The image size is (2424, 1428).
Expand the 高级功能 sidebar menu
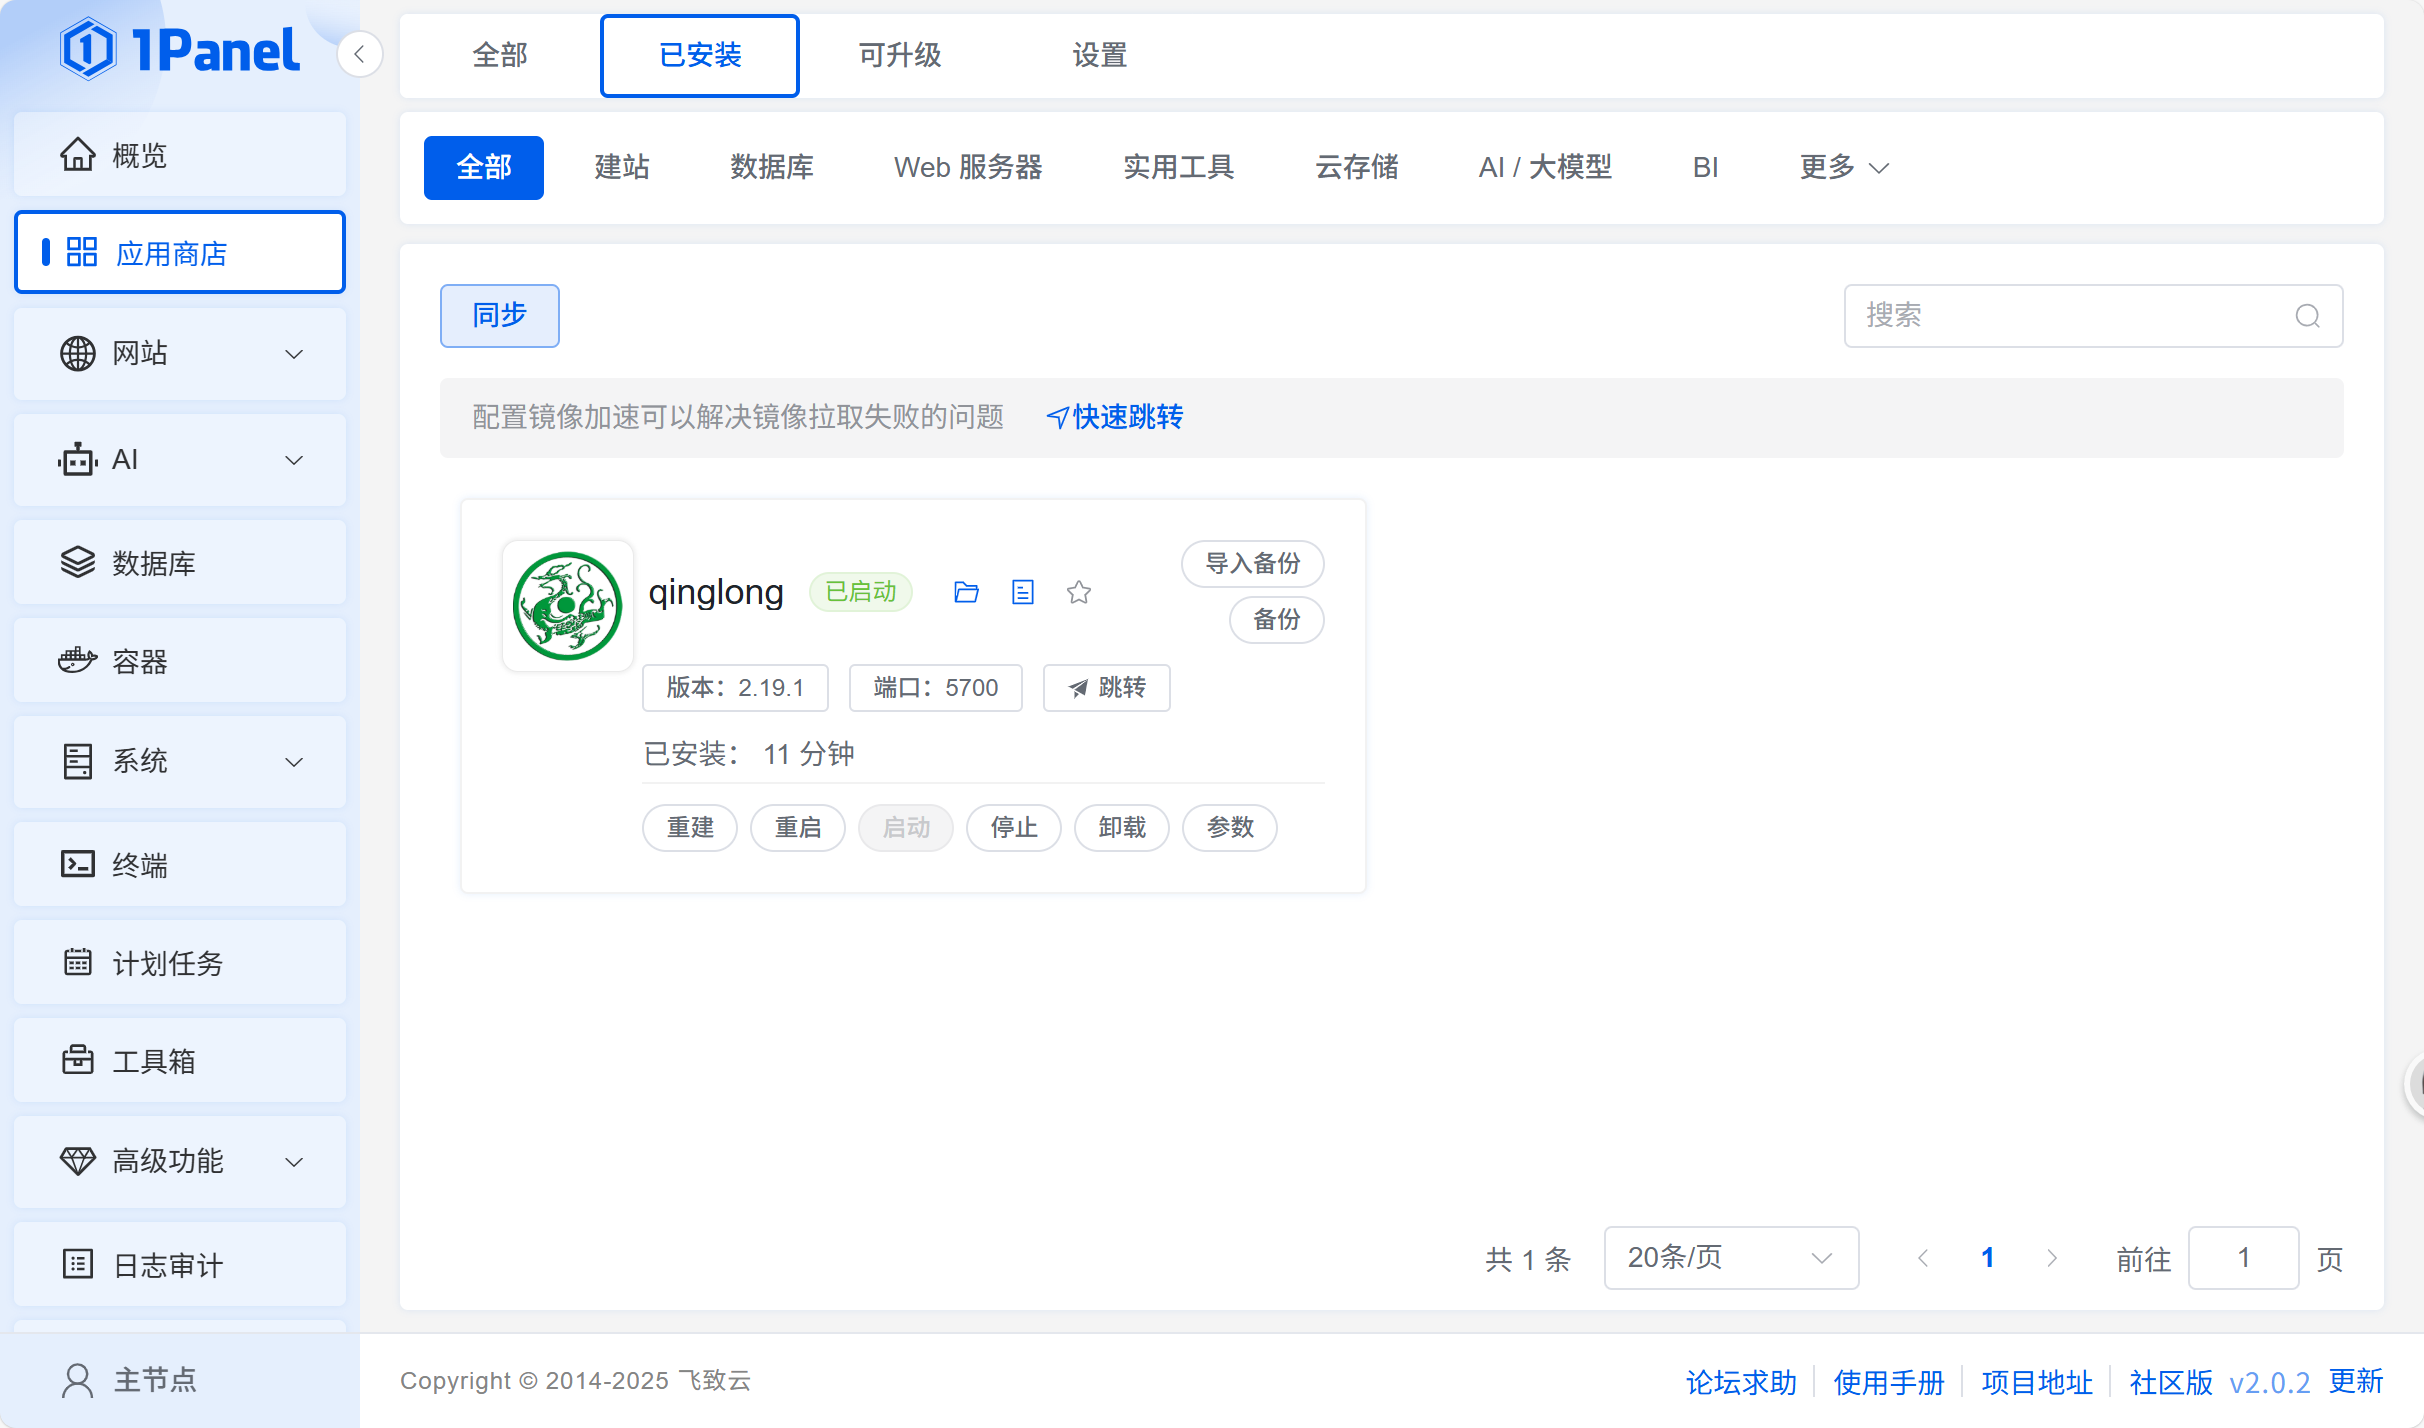180,1161
